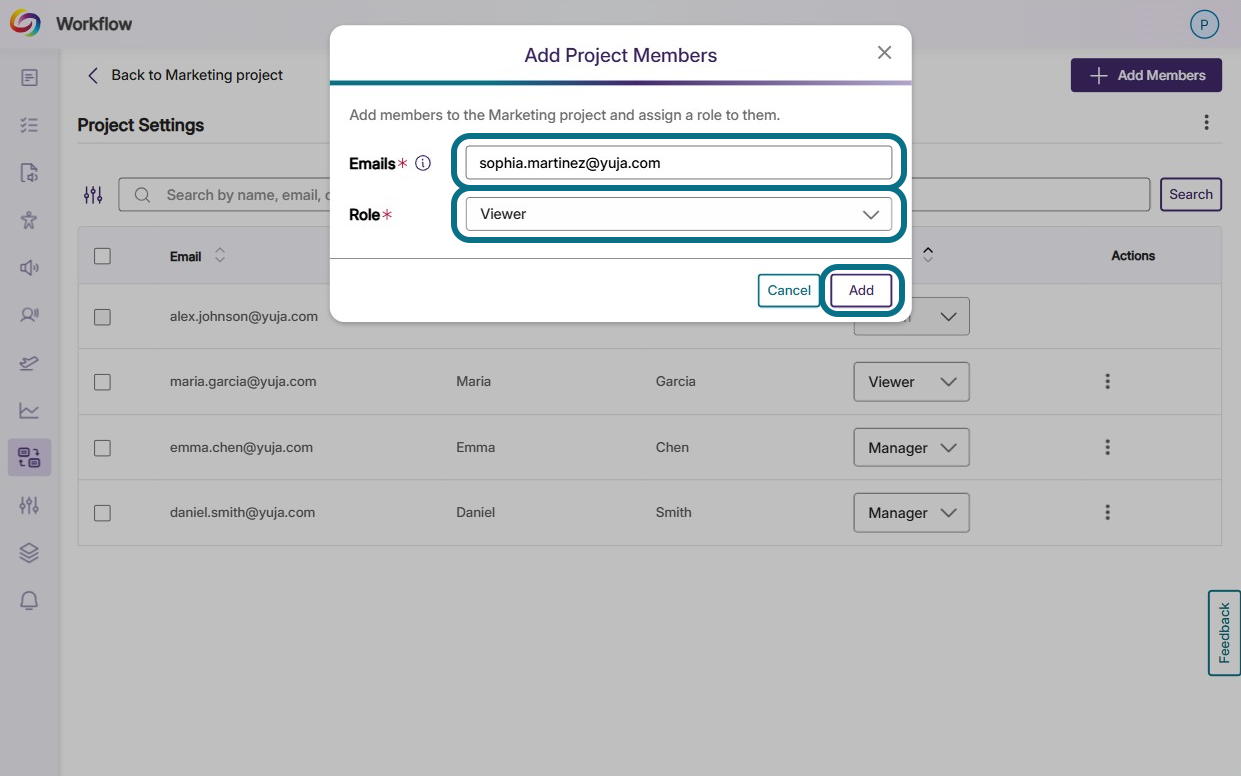Click the Search button

pos(1191,194)
